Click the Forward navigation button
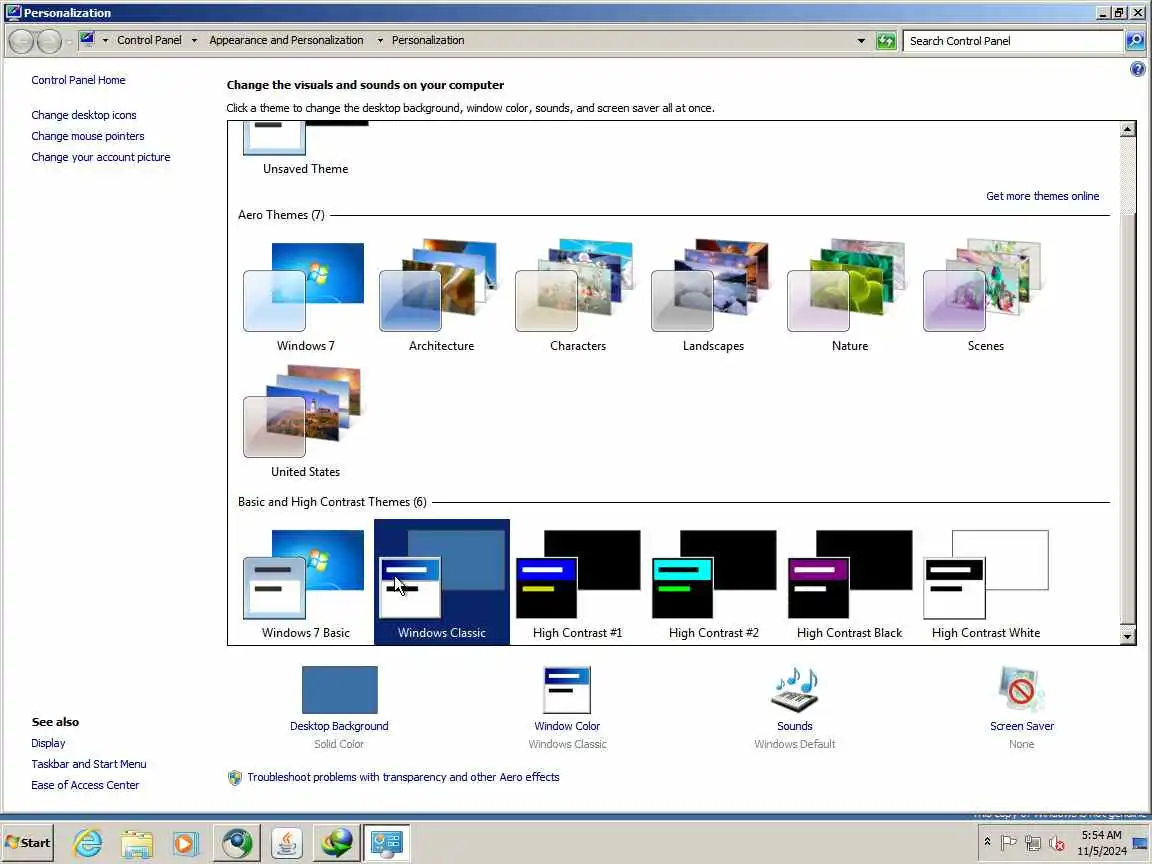1152x864 pixels. (49, 41)
